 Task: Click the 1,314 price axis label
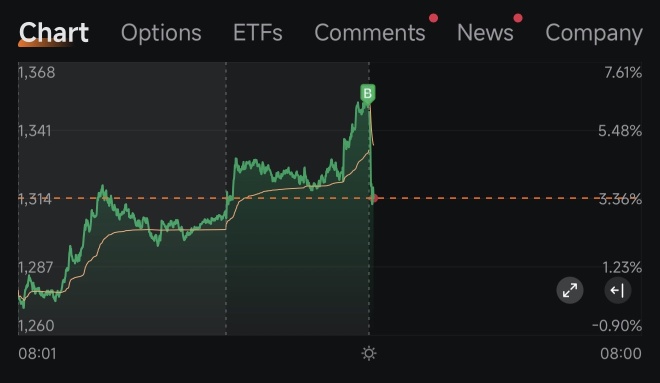click(x=35, y=199)
